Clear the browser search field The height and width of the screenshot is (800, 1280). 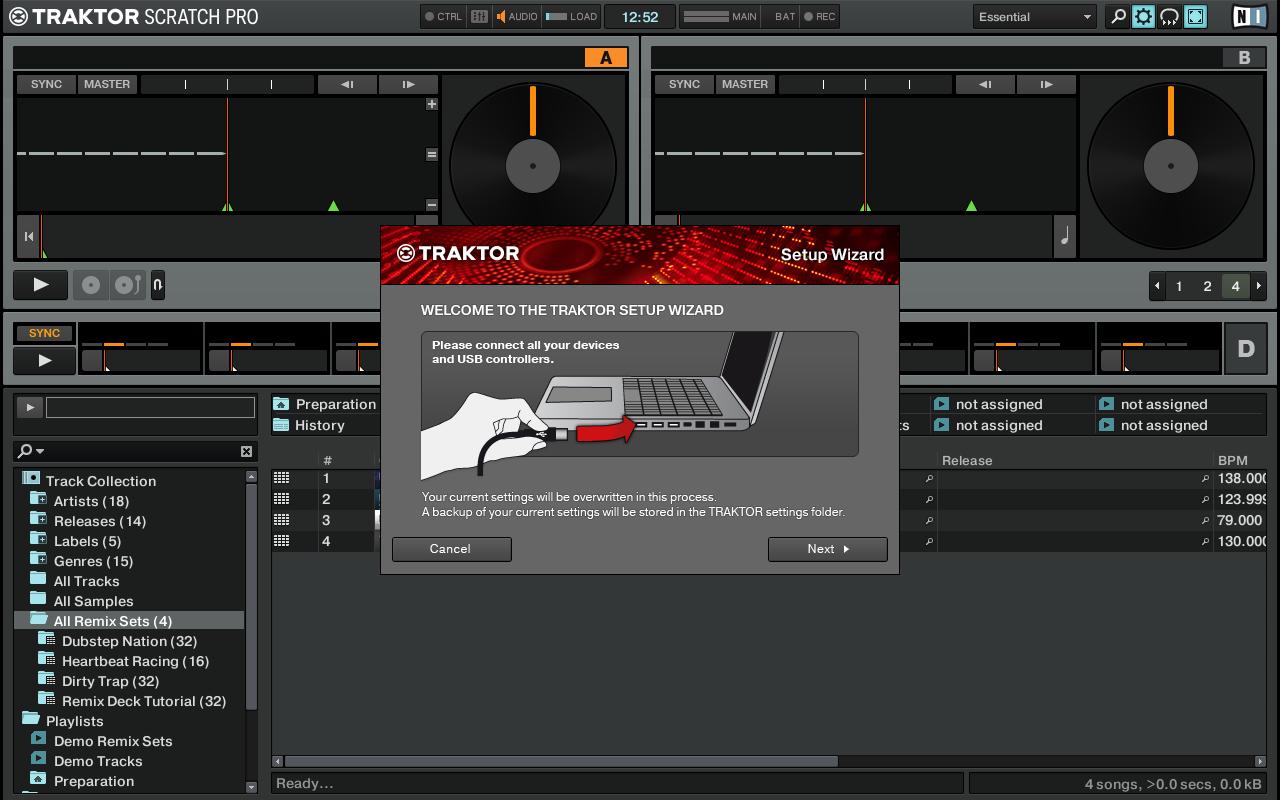pos(246,451)
